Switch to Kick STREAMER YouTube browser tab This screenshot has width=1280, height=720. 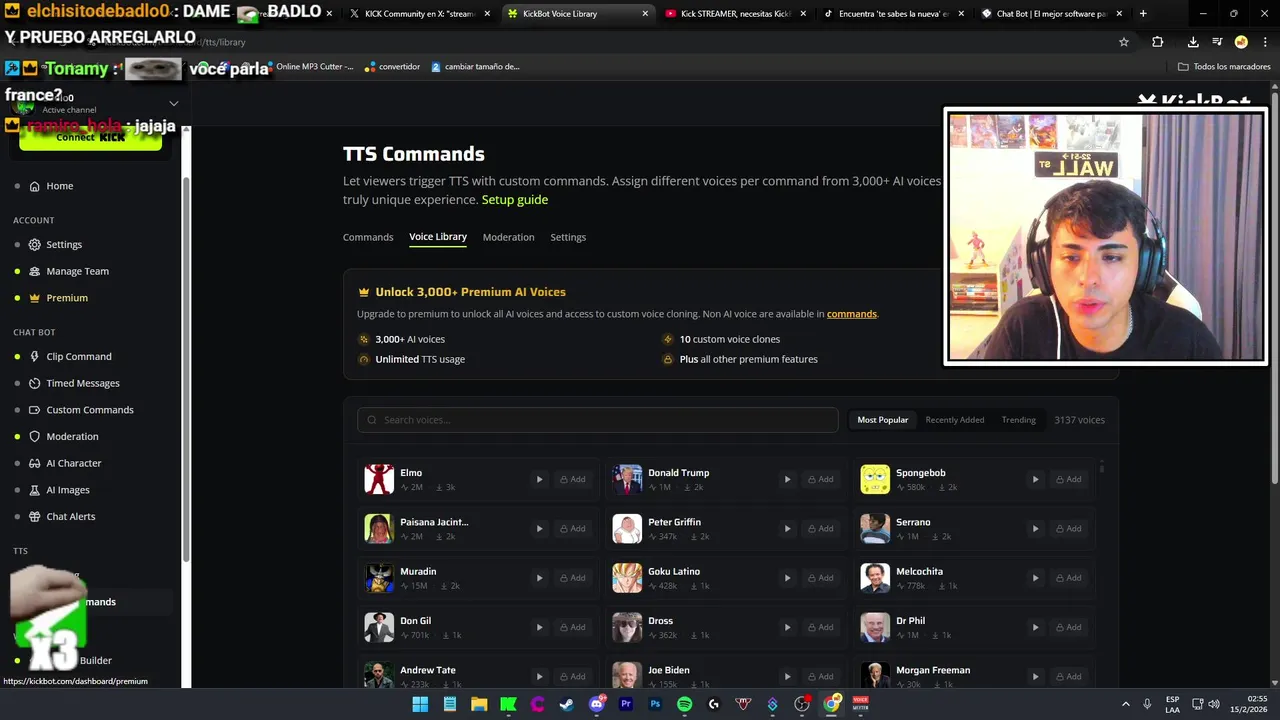pos(735,14)
